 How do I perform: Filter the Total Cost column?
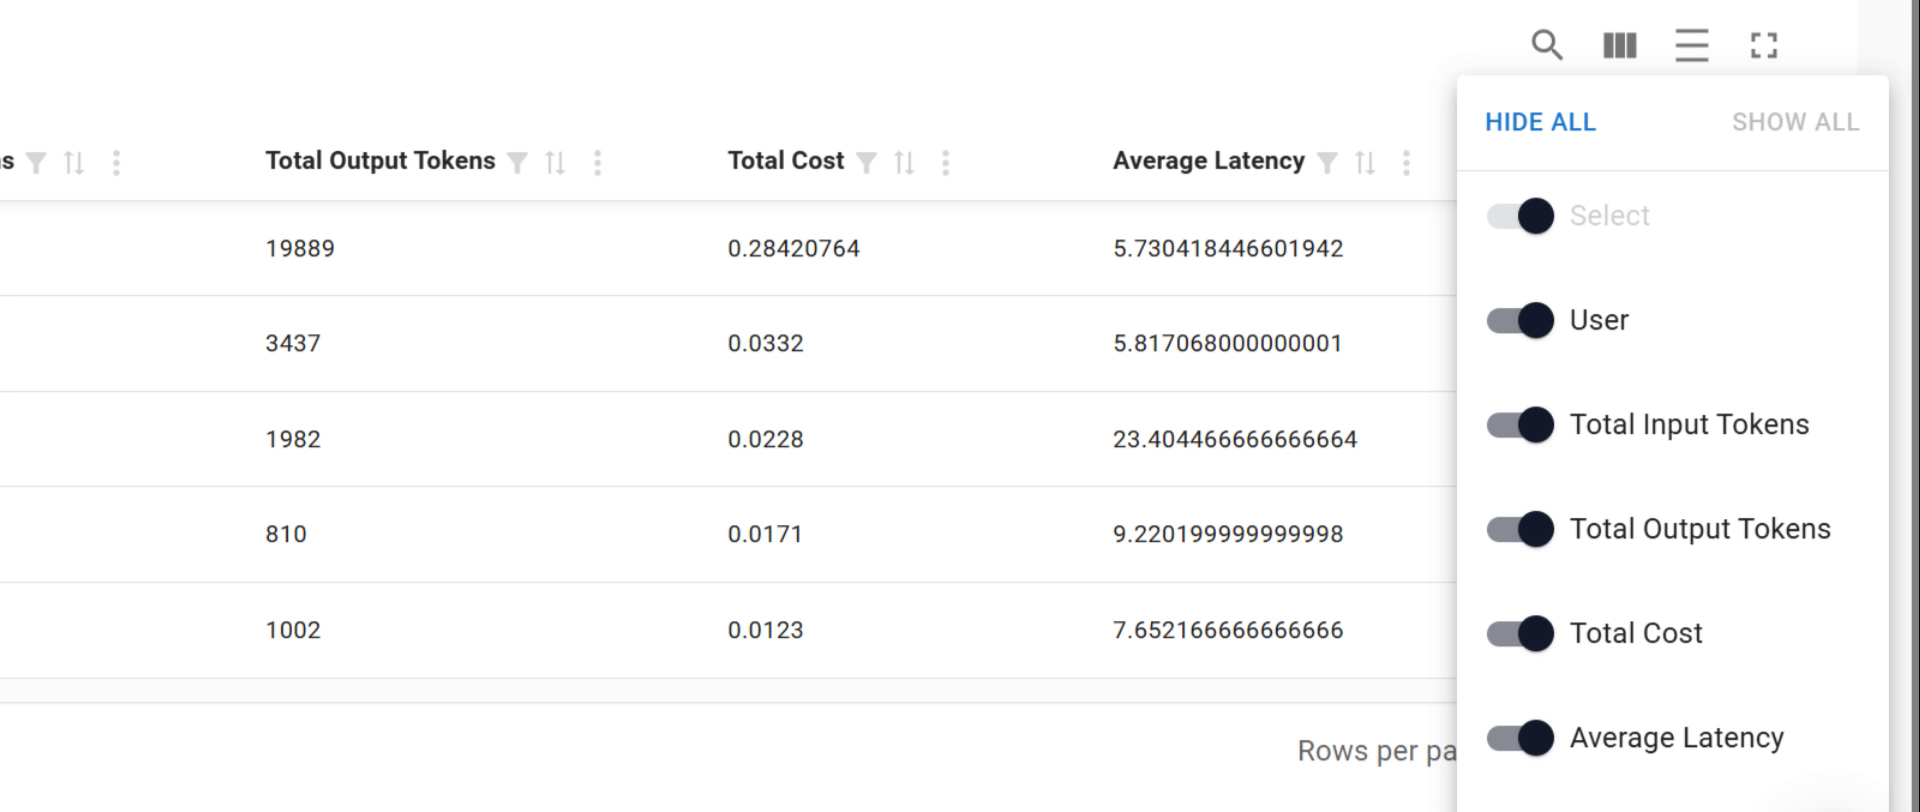point(867,163)
